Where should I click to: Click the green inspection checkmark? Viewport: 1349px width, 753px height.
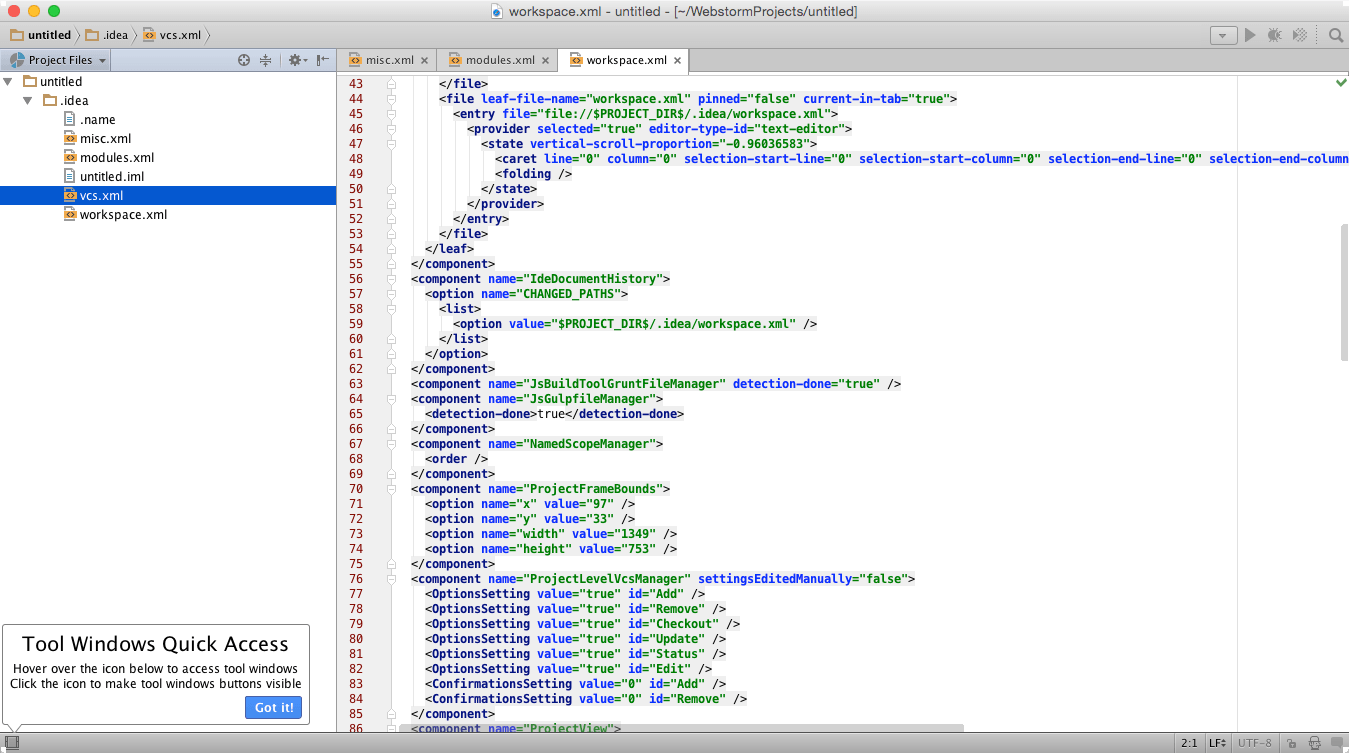click(x=1341, y=82)
